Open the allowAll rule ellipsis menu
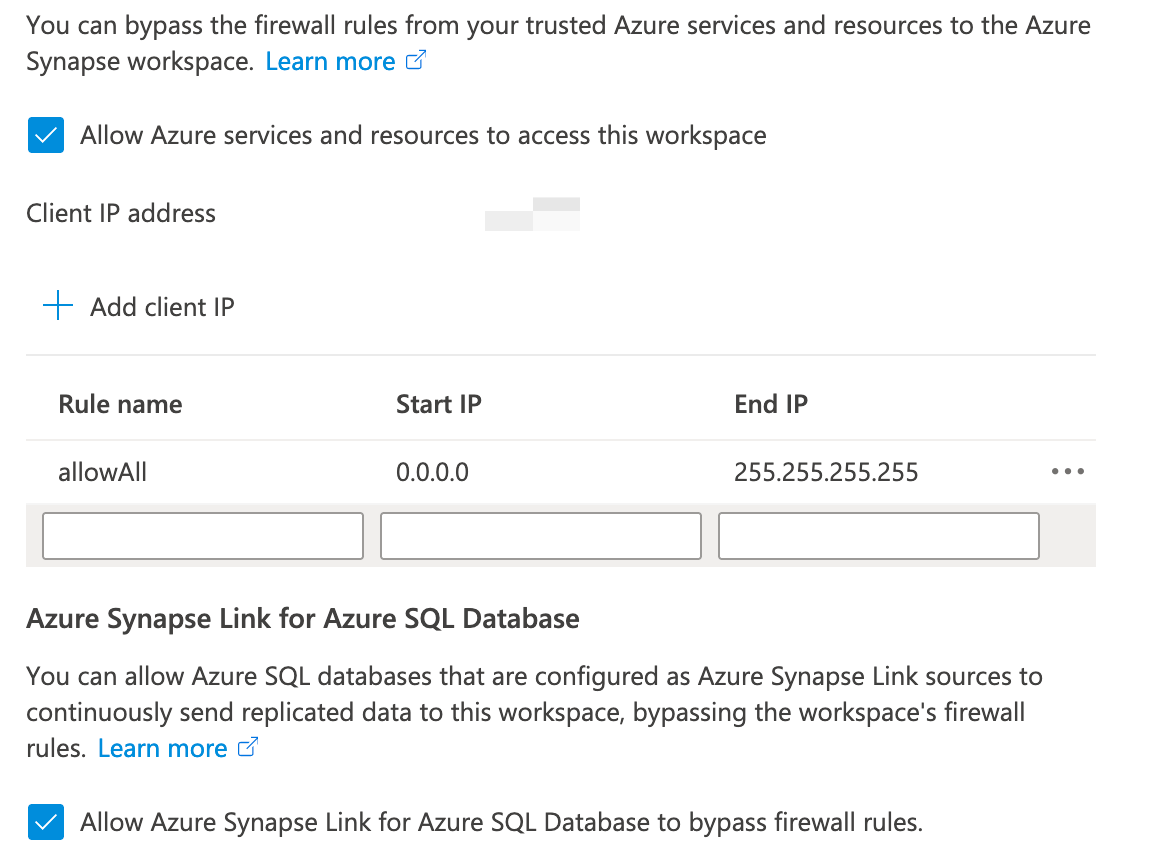Screen dimensions: 1152x864 point(1067,471)
